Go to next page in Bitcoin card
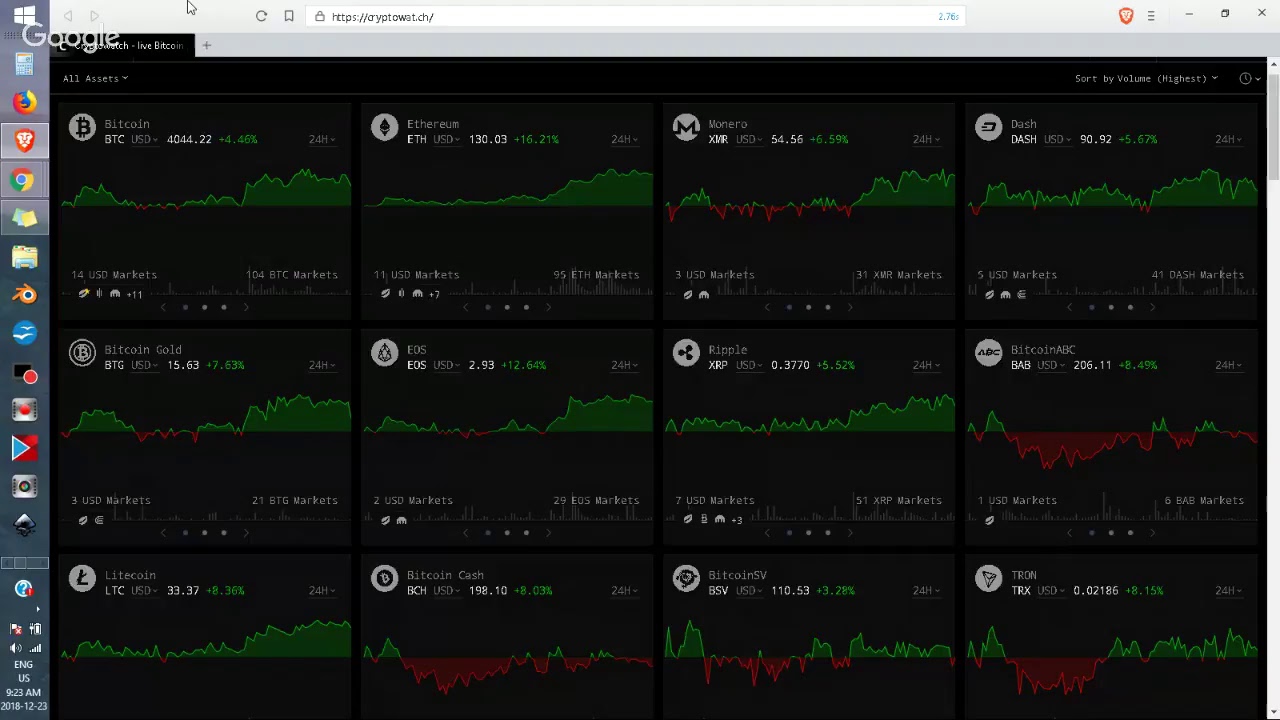The height and width of the screenshot is (720, 1280). (x=246, y=307)
